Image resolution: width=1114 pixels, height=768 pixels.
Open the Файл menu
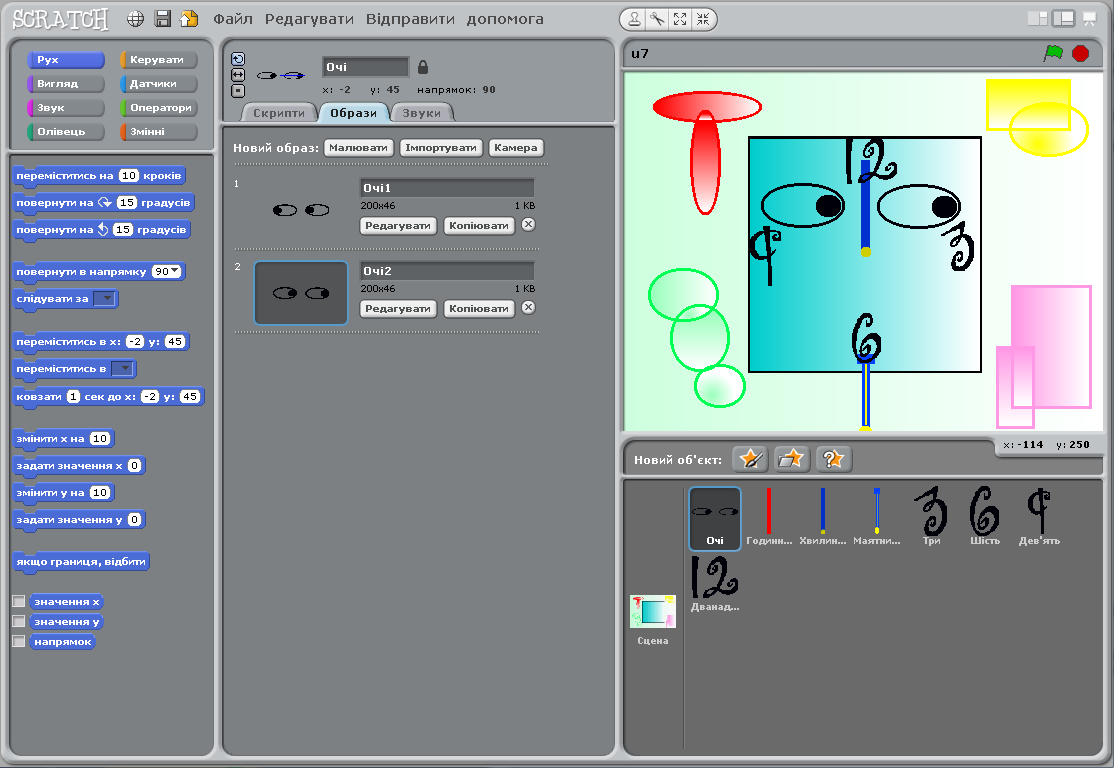click(x=232, y=19)
